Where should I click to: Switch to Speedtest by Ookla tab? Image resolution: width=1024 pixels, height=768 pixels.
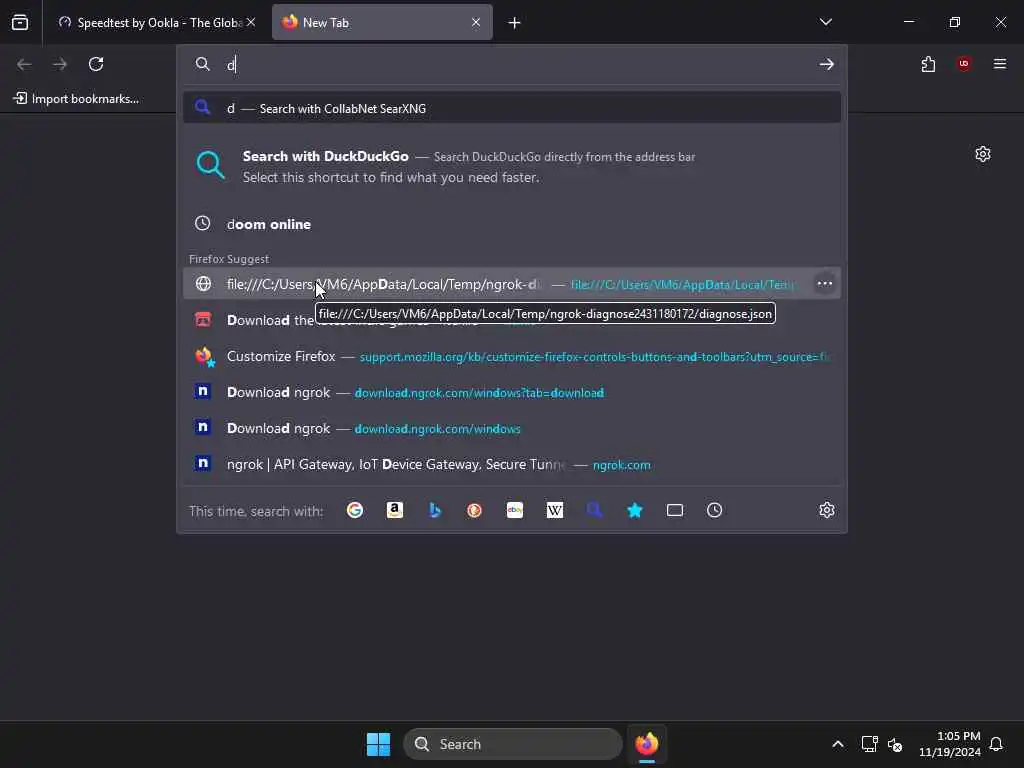[x=155, y=23]
